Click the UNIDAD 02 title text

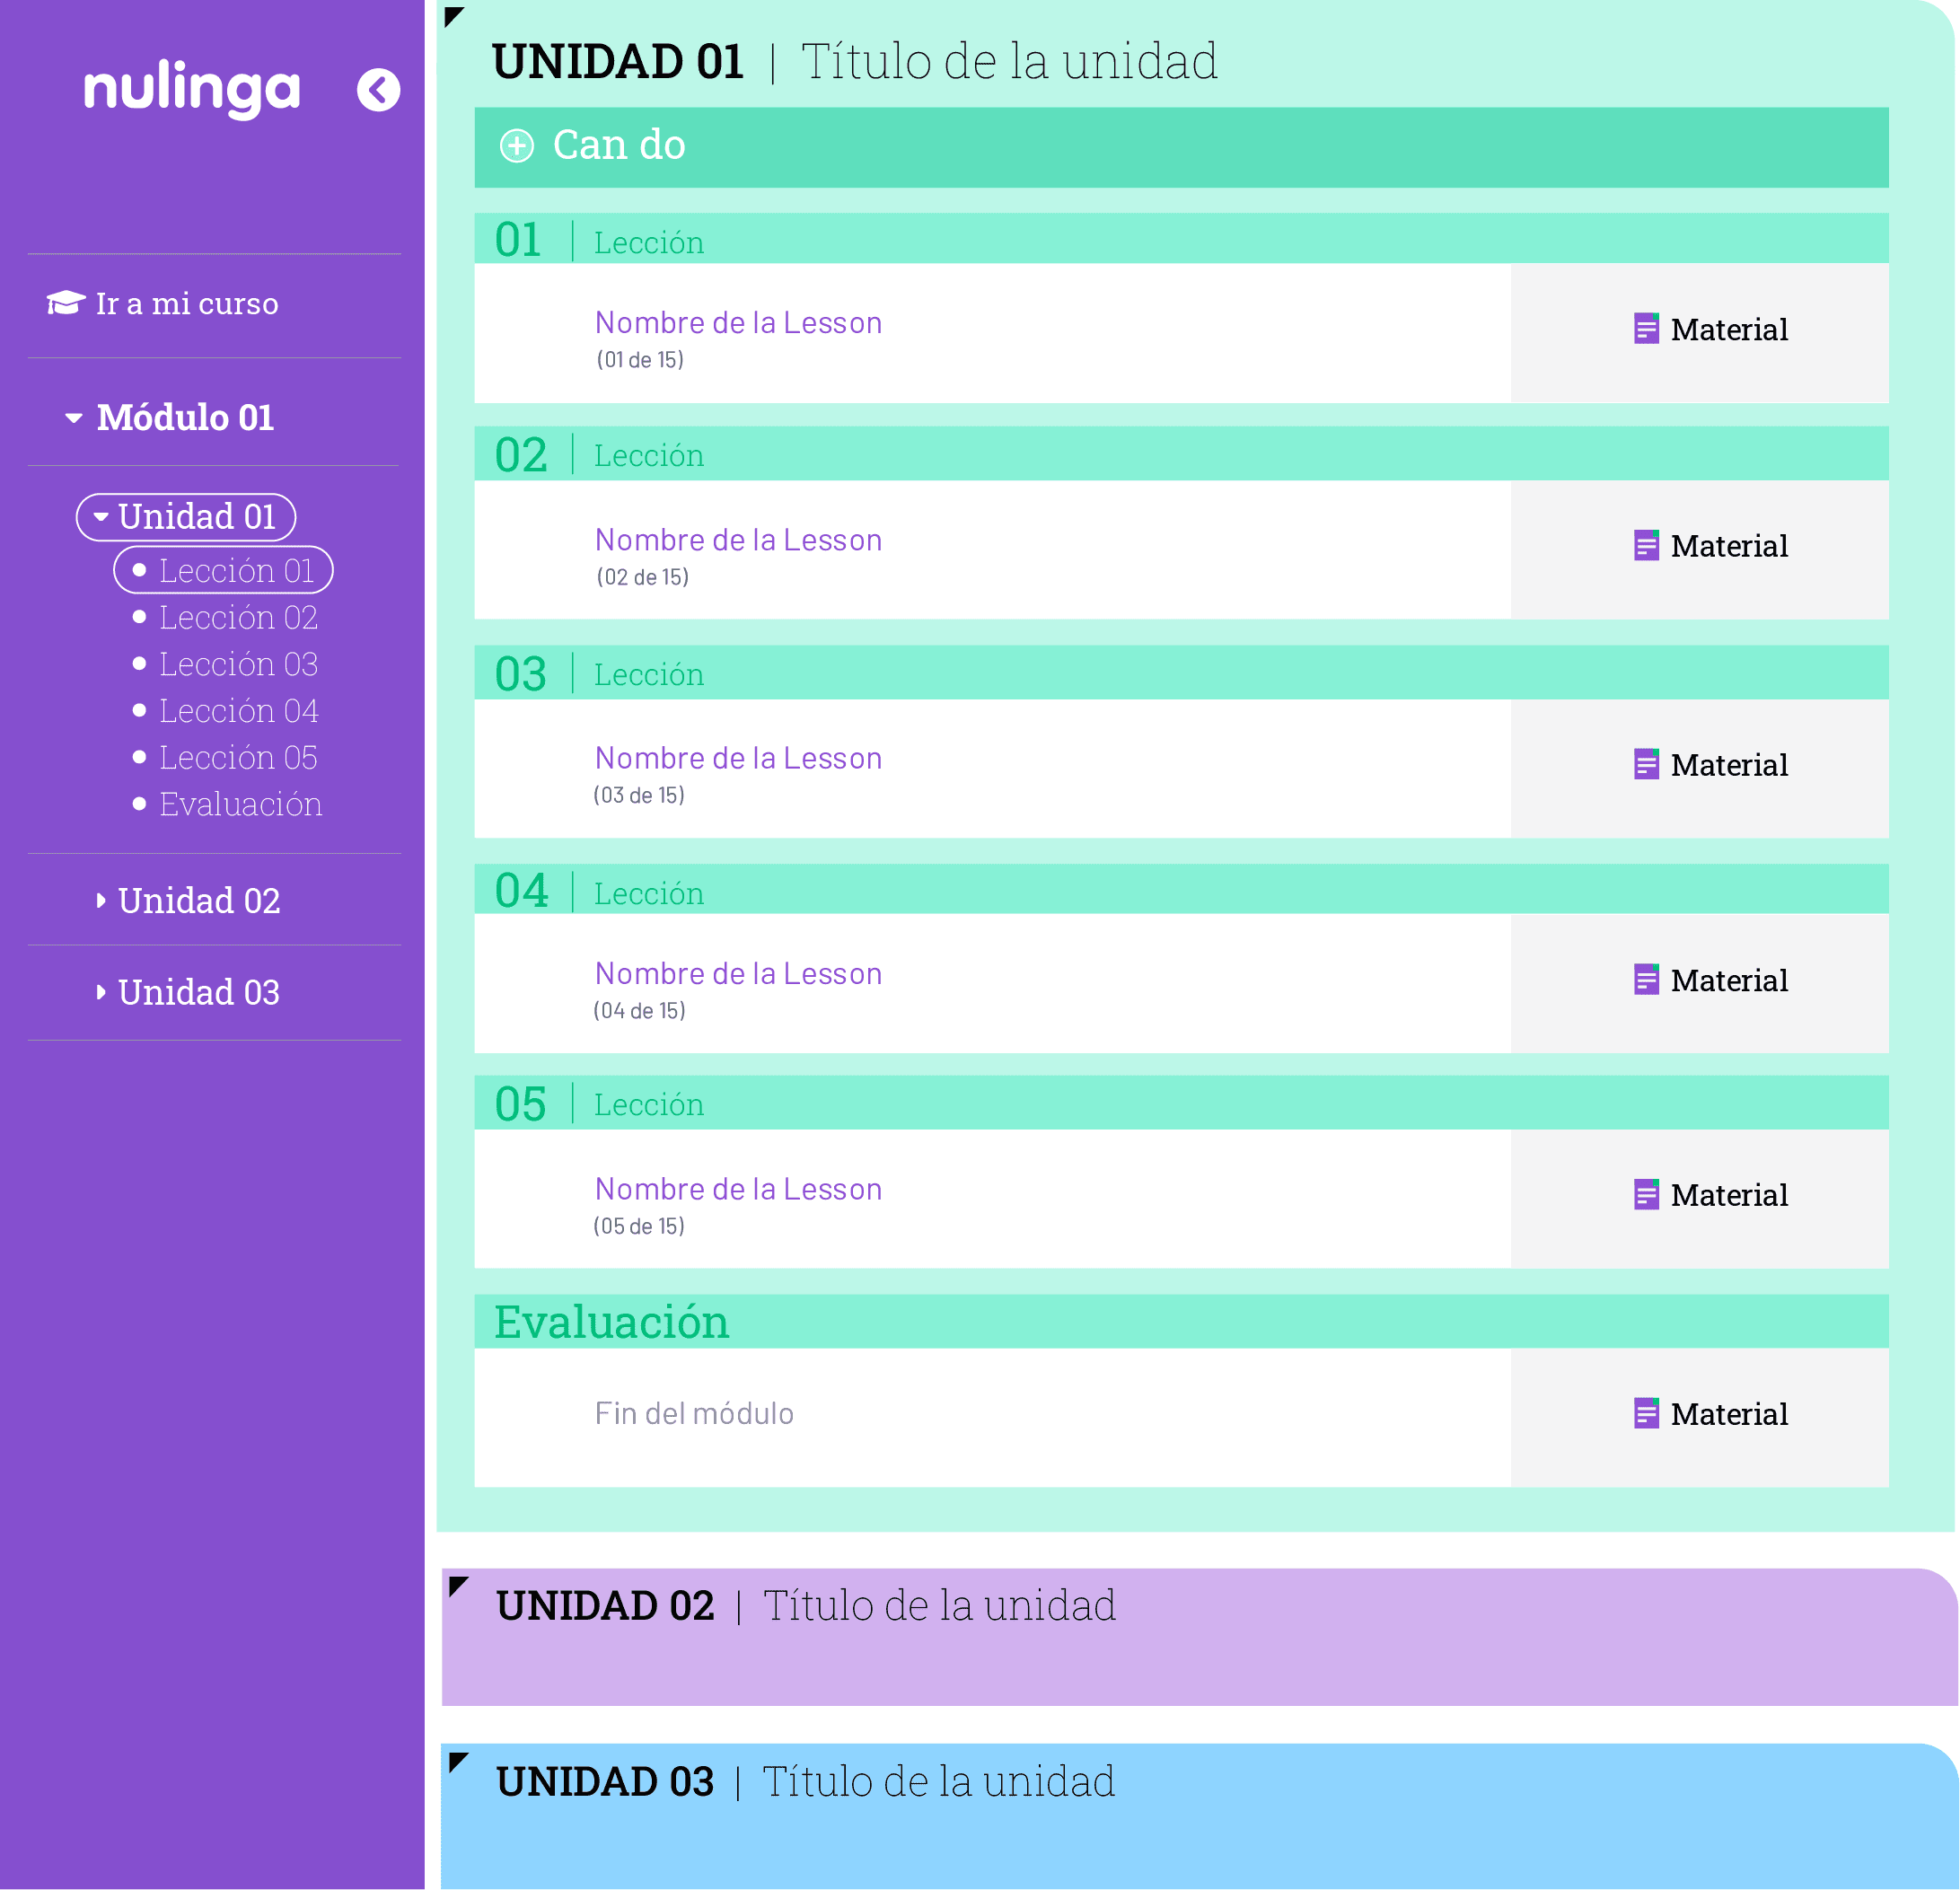pyautogui.click(x=806, y=1606)
